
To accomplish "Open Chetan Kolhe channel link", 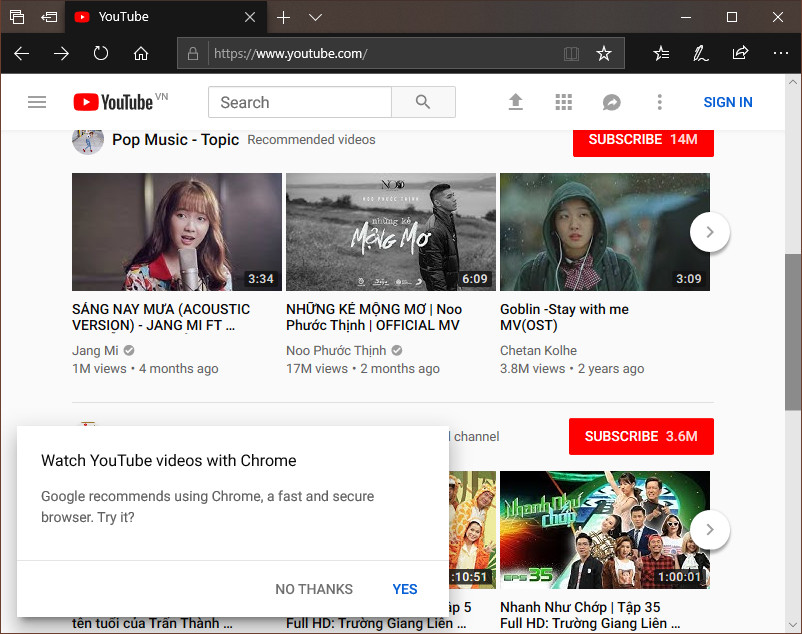I will point(538,350).
